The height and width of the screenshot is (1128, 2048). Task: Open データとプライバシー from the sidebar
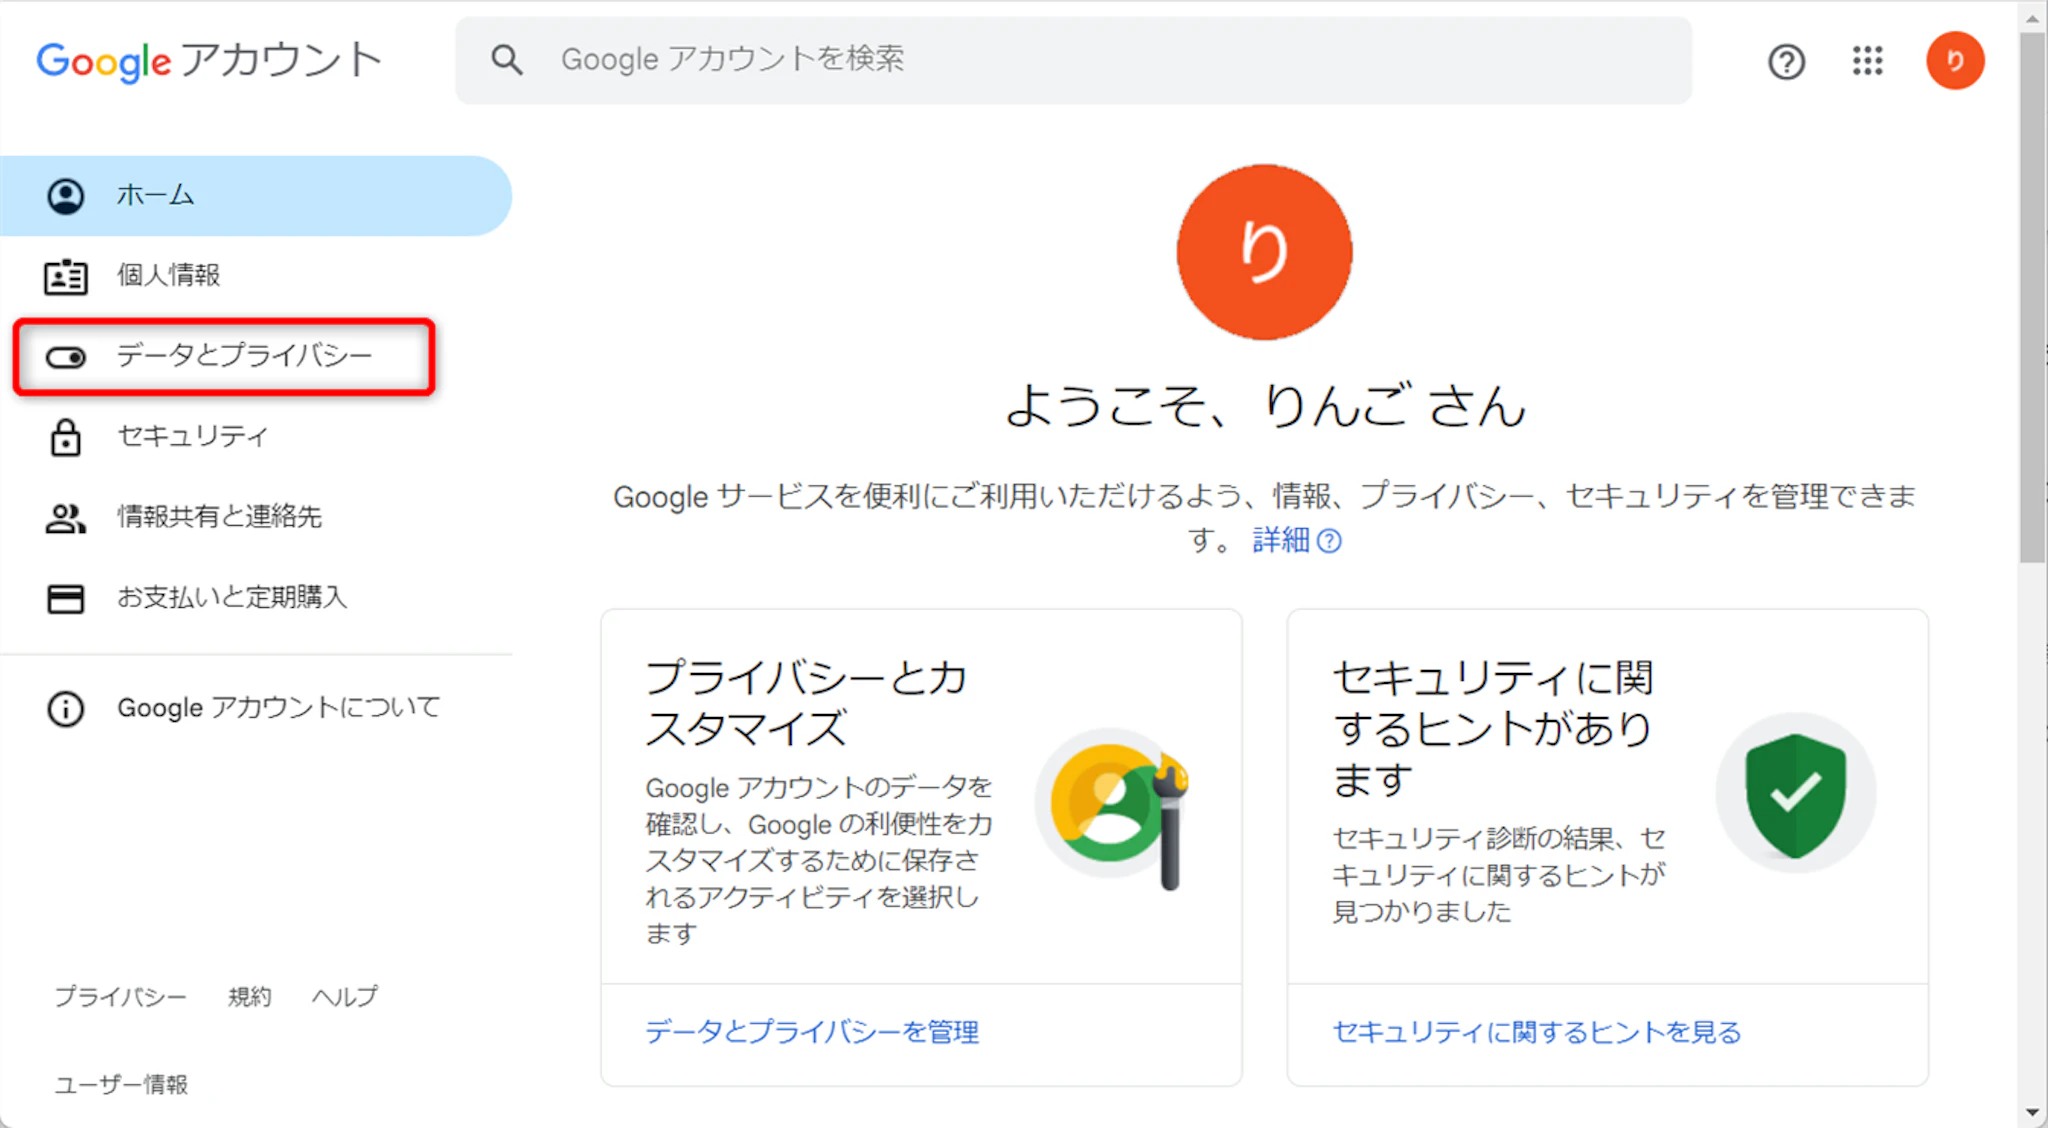244,356
